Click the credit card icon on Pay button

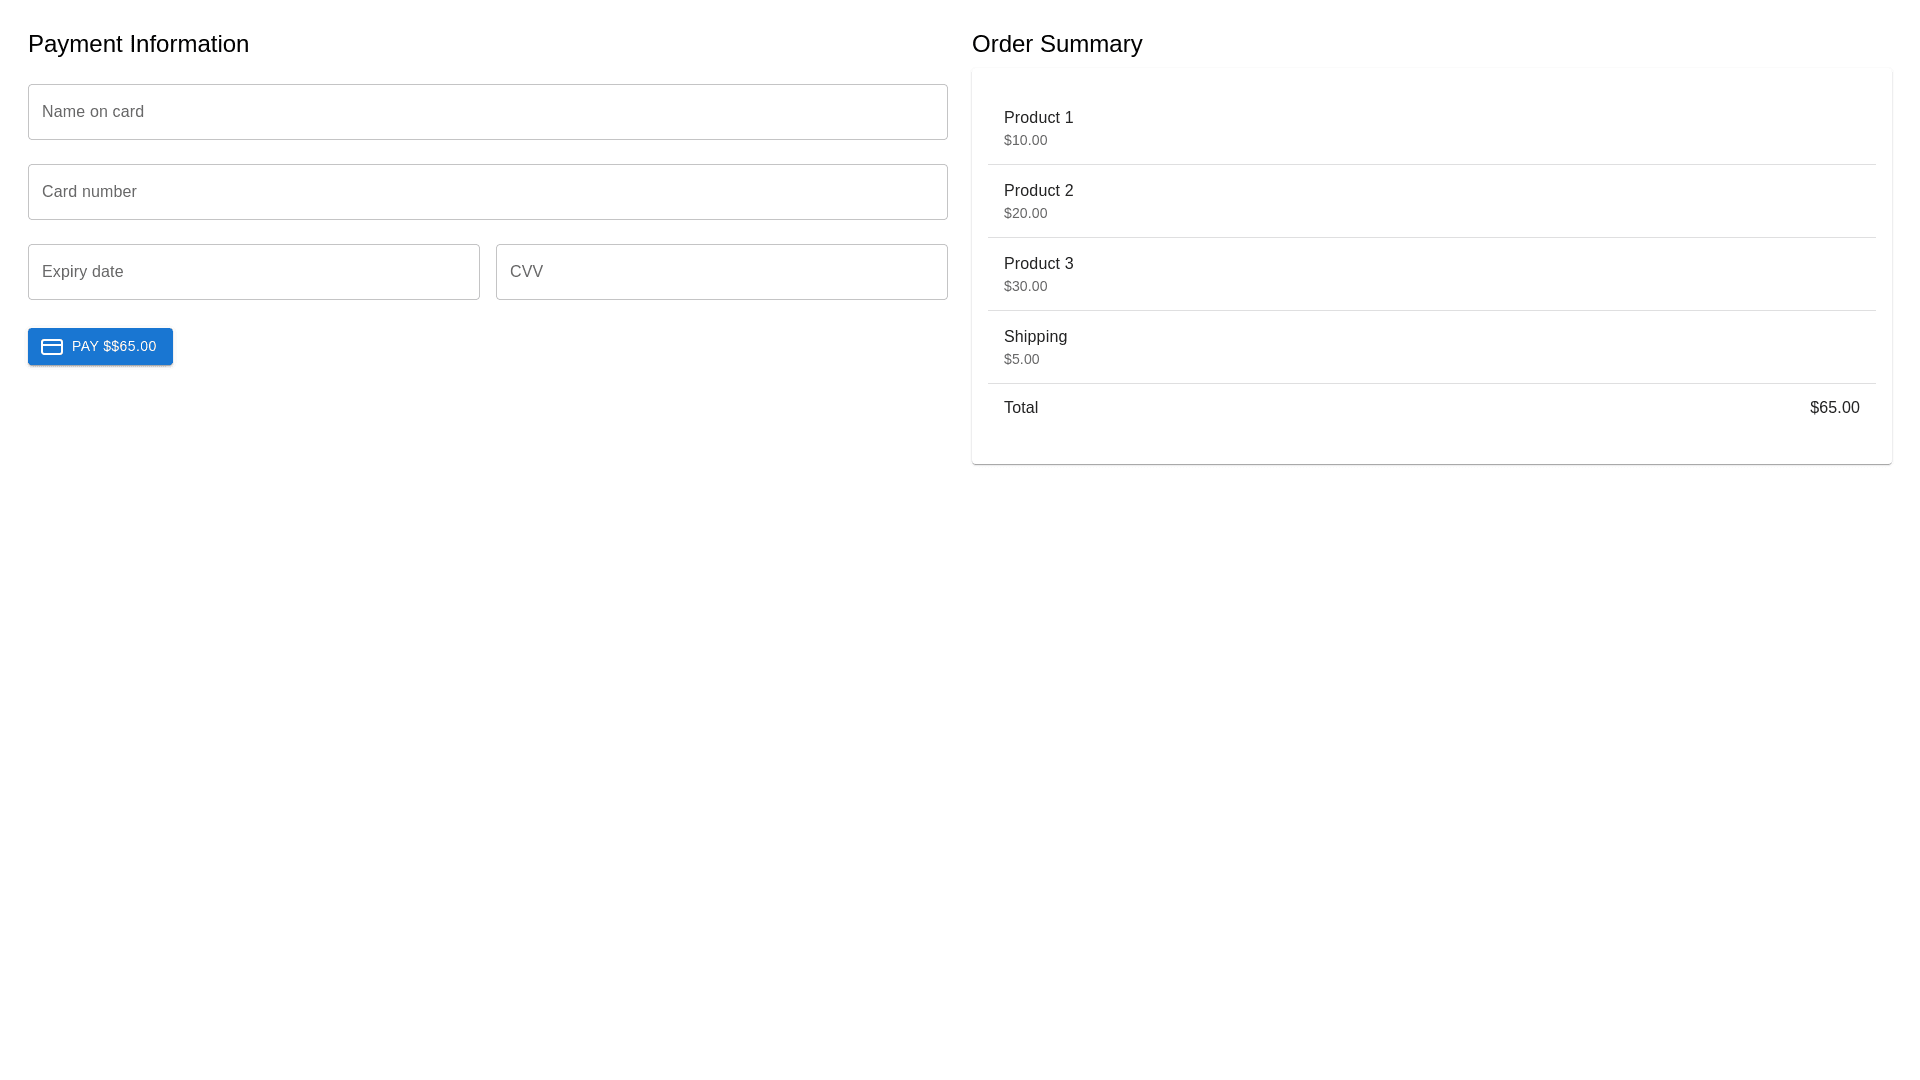pos(52,347)
